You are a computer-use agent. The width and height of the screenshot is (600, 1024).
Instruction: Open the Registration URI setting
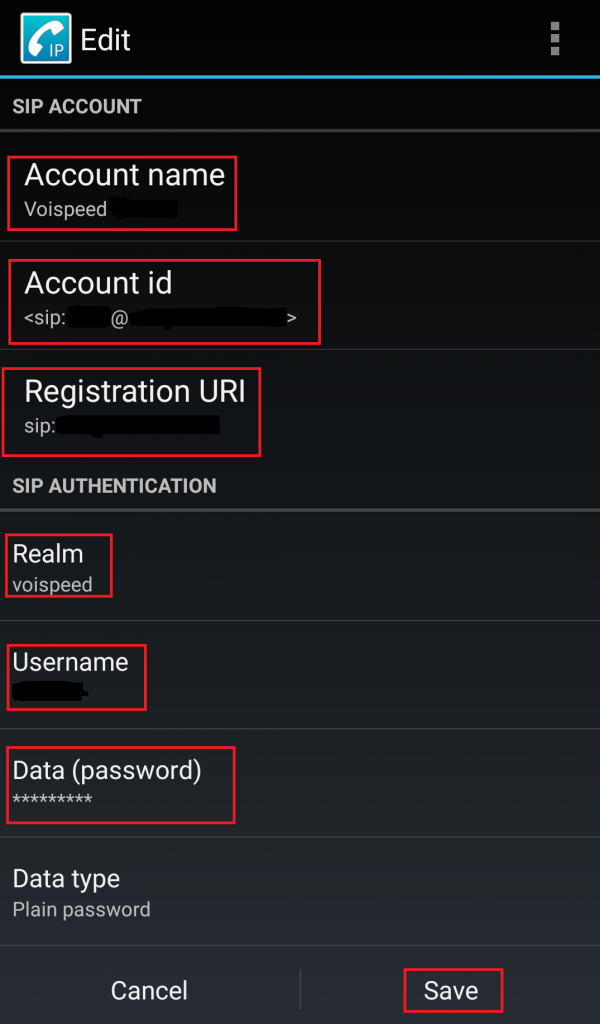300,404
